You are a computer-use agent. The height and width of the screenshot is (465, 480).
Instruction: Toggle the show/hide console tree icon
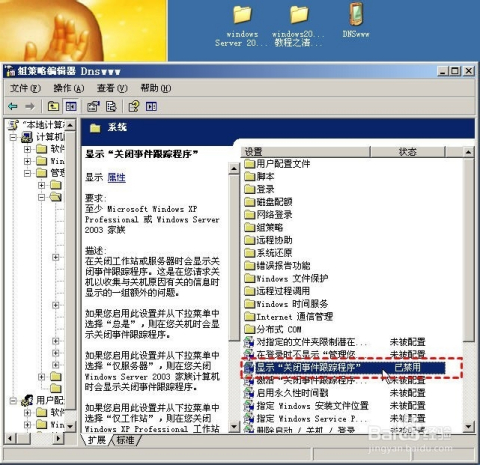(x=71, y=106)
